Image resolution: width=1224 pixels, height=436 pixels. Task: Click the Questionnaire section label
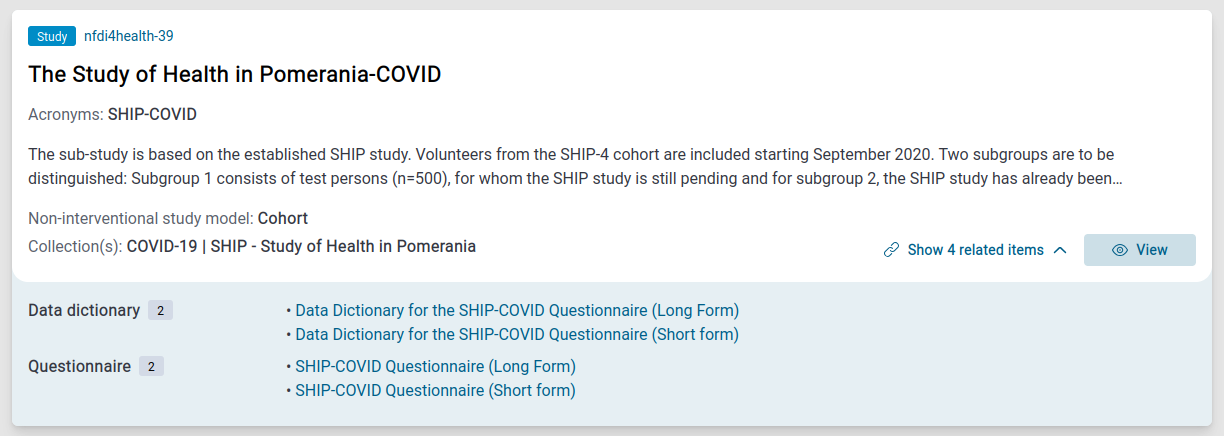(79, 366)
